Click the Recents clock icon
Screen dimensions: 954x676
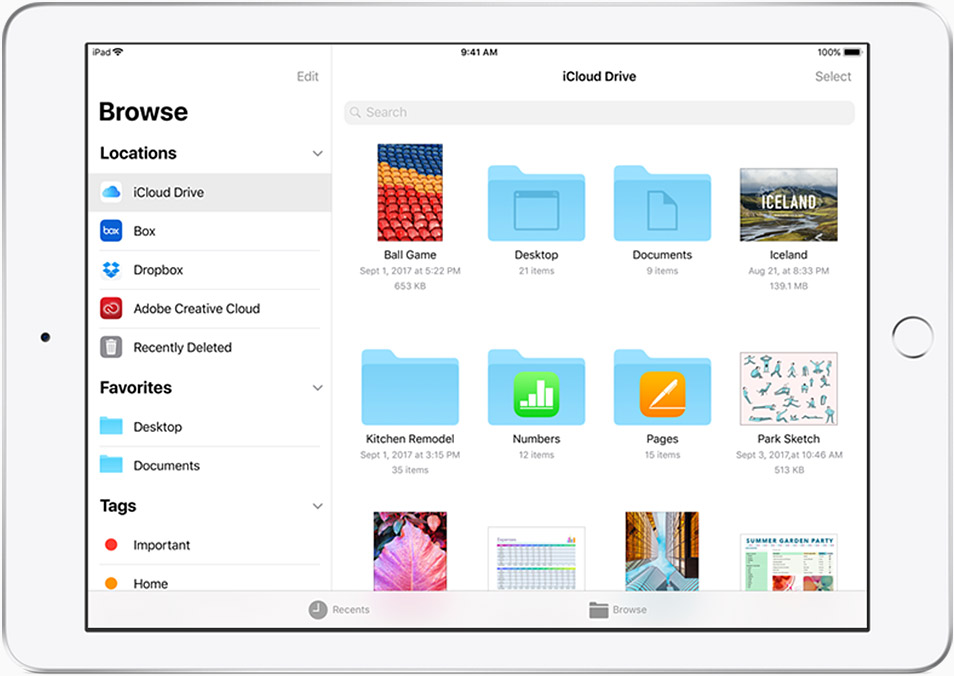pos(318,610)
